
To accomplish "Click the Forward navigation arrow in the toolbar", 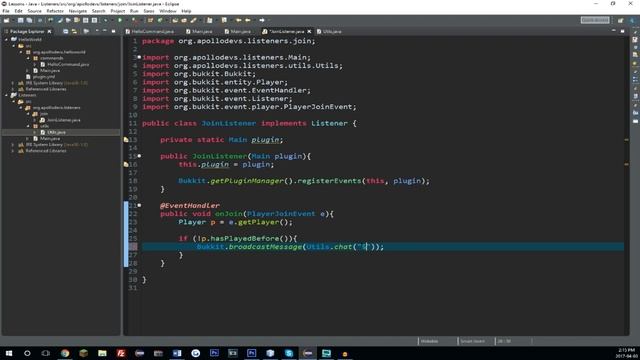I will [x=262, y=20].
